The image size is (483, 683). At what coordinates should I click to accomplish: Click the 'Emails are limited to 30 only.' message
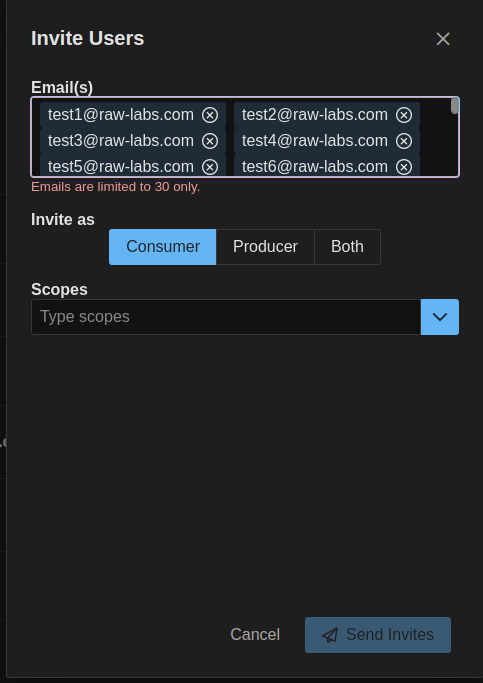click(x=115, y=187)
